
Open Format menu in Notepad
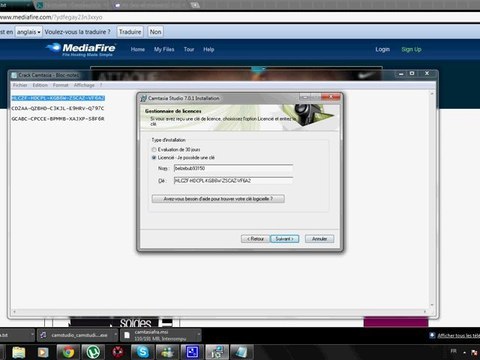click(x=60, y=85)
